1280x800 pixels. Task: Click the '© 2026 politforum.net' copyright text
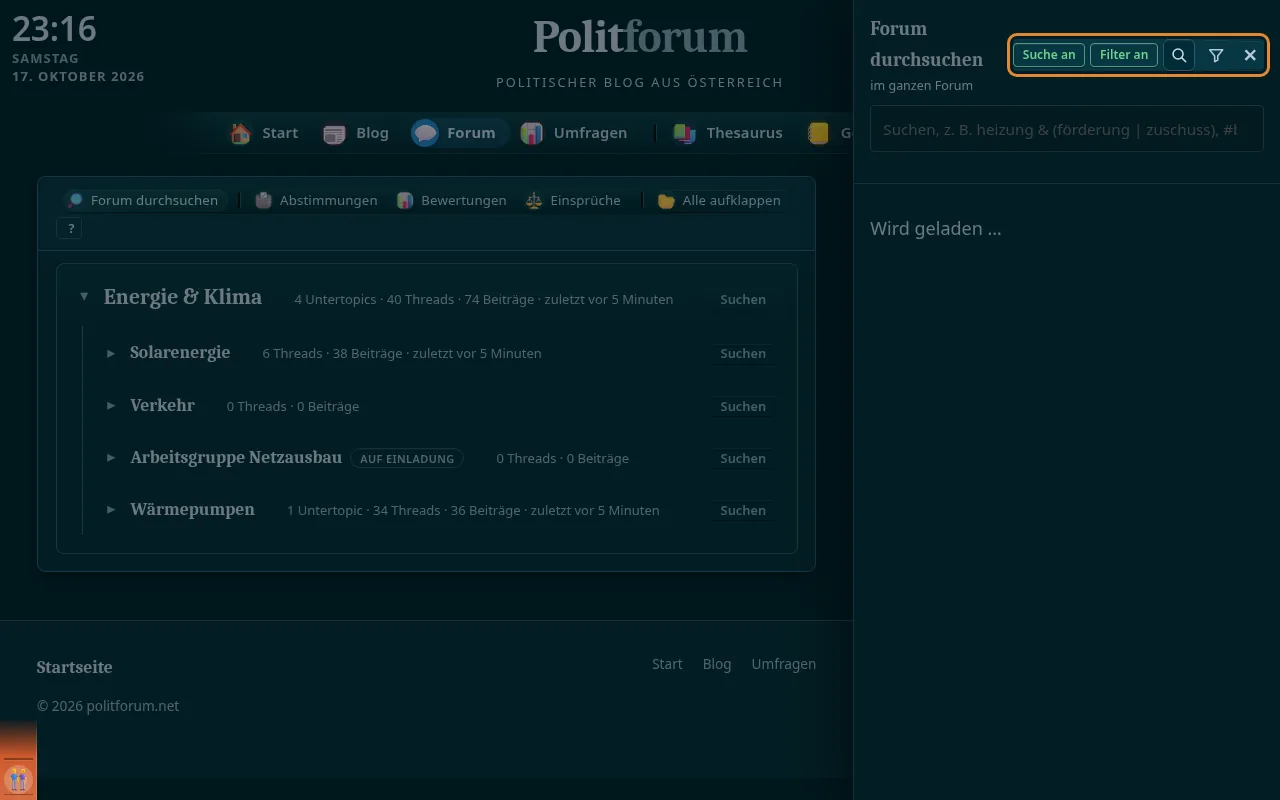point(108,706)
